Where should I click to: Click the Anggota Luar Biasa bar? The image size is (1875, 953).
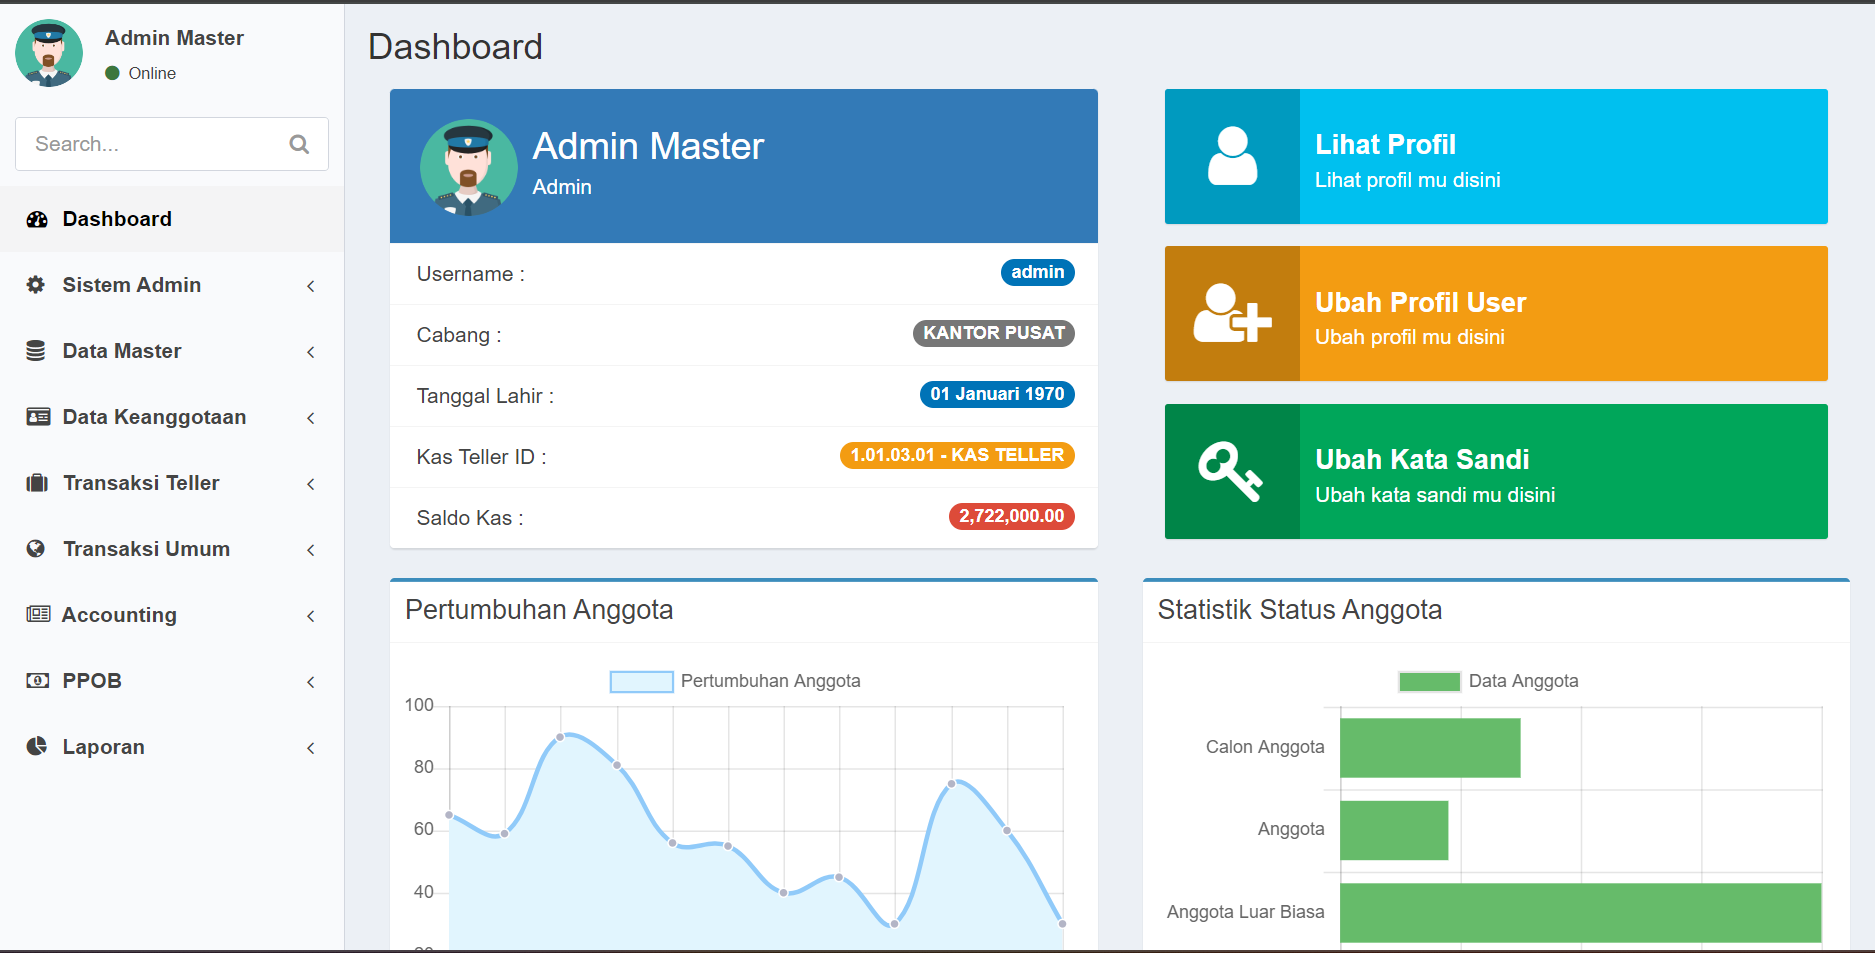coord(1581,913)
